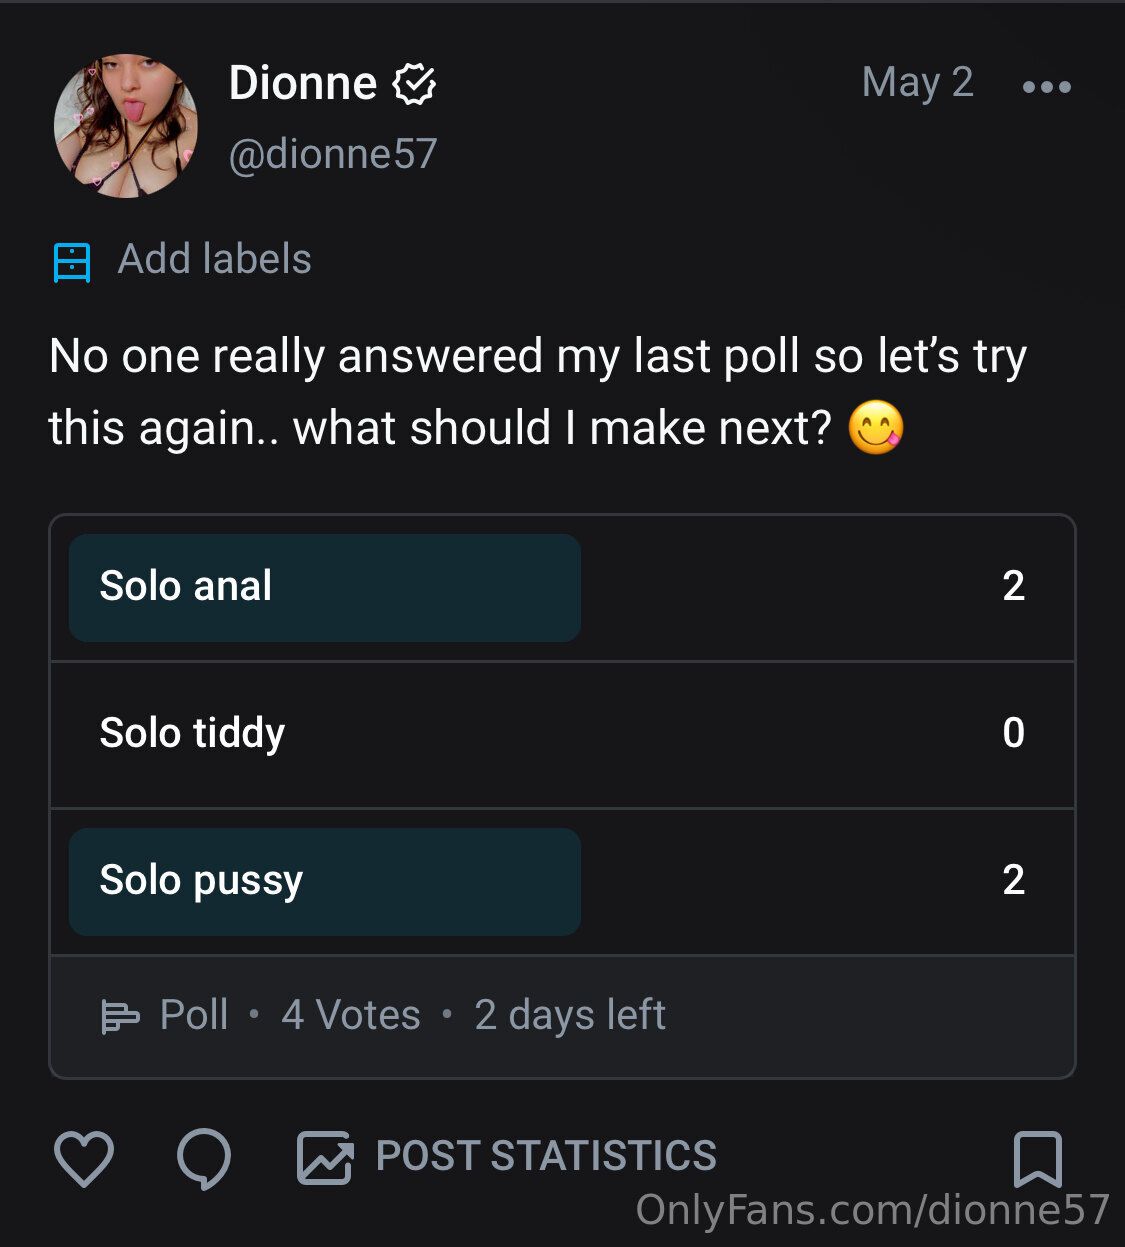Click the verified badge next to Dionne
Screen dimensions: 1125x1247
(x=413, y=84)
